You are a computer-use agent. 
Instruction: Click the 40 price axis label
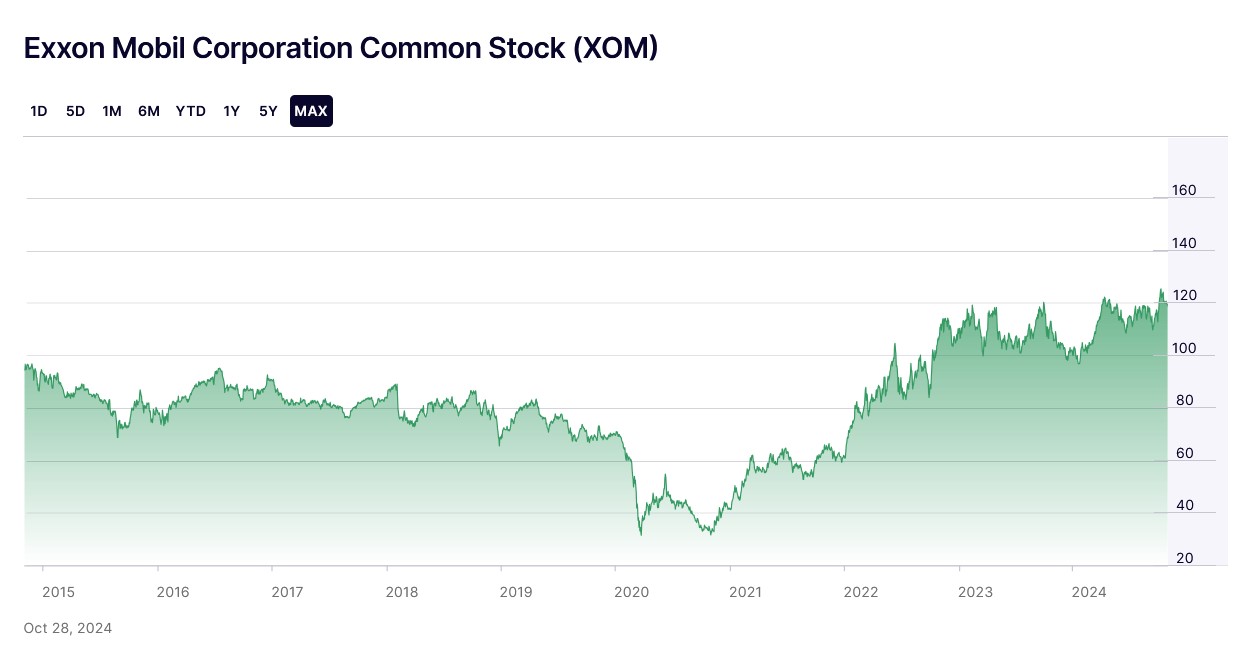[x=1184, y=505]
